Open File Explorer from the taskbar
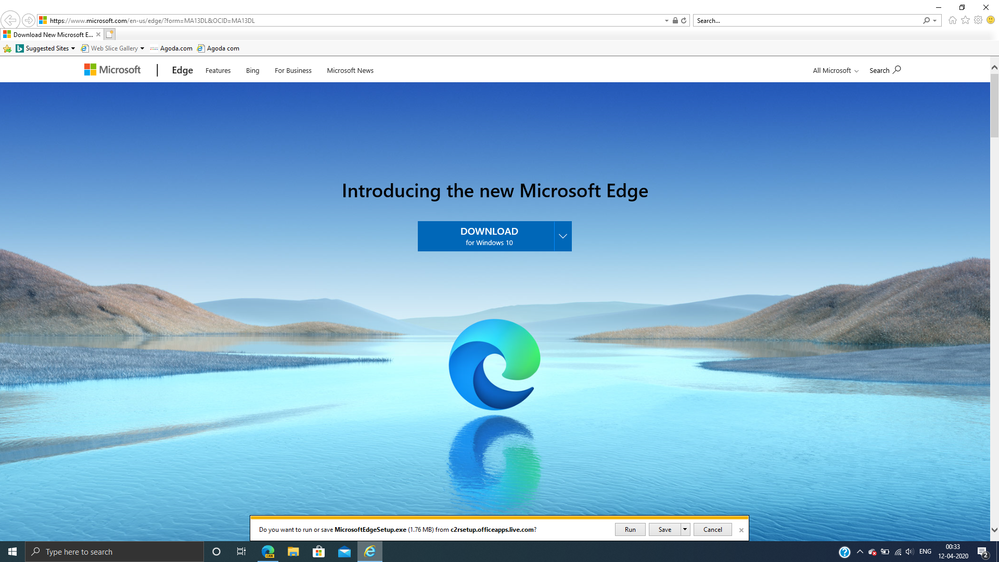The image size is (999, 562). pos(293,552)
